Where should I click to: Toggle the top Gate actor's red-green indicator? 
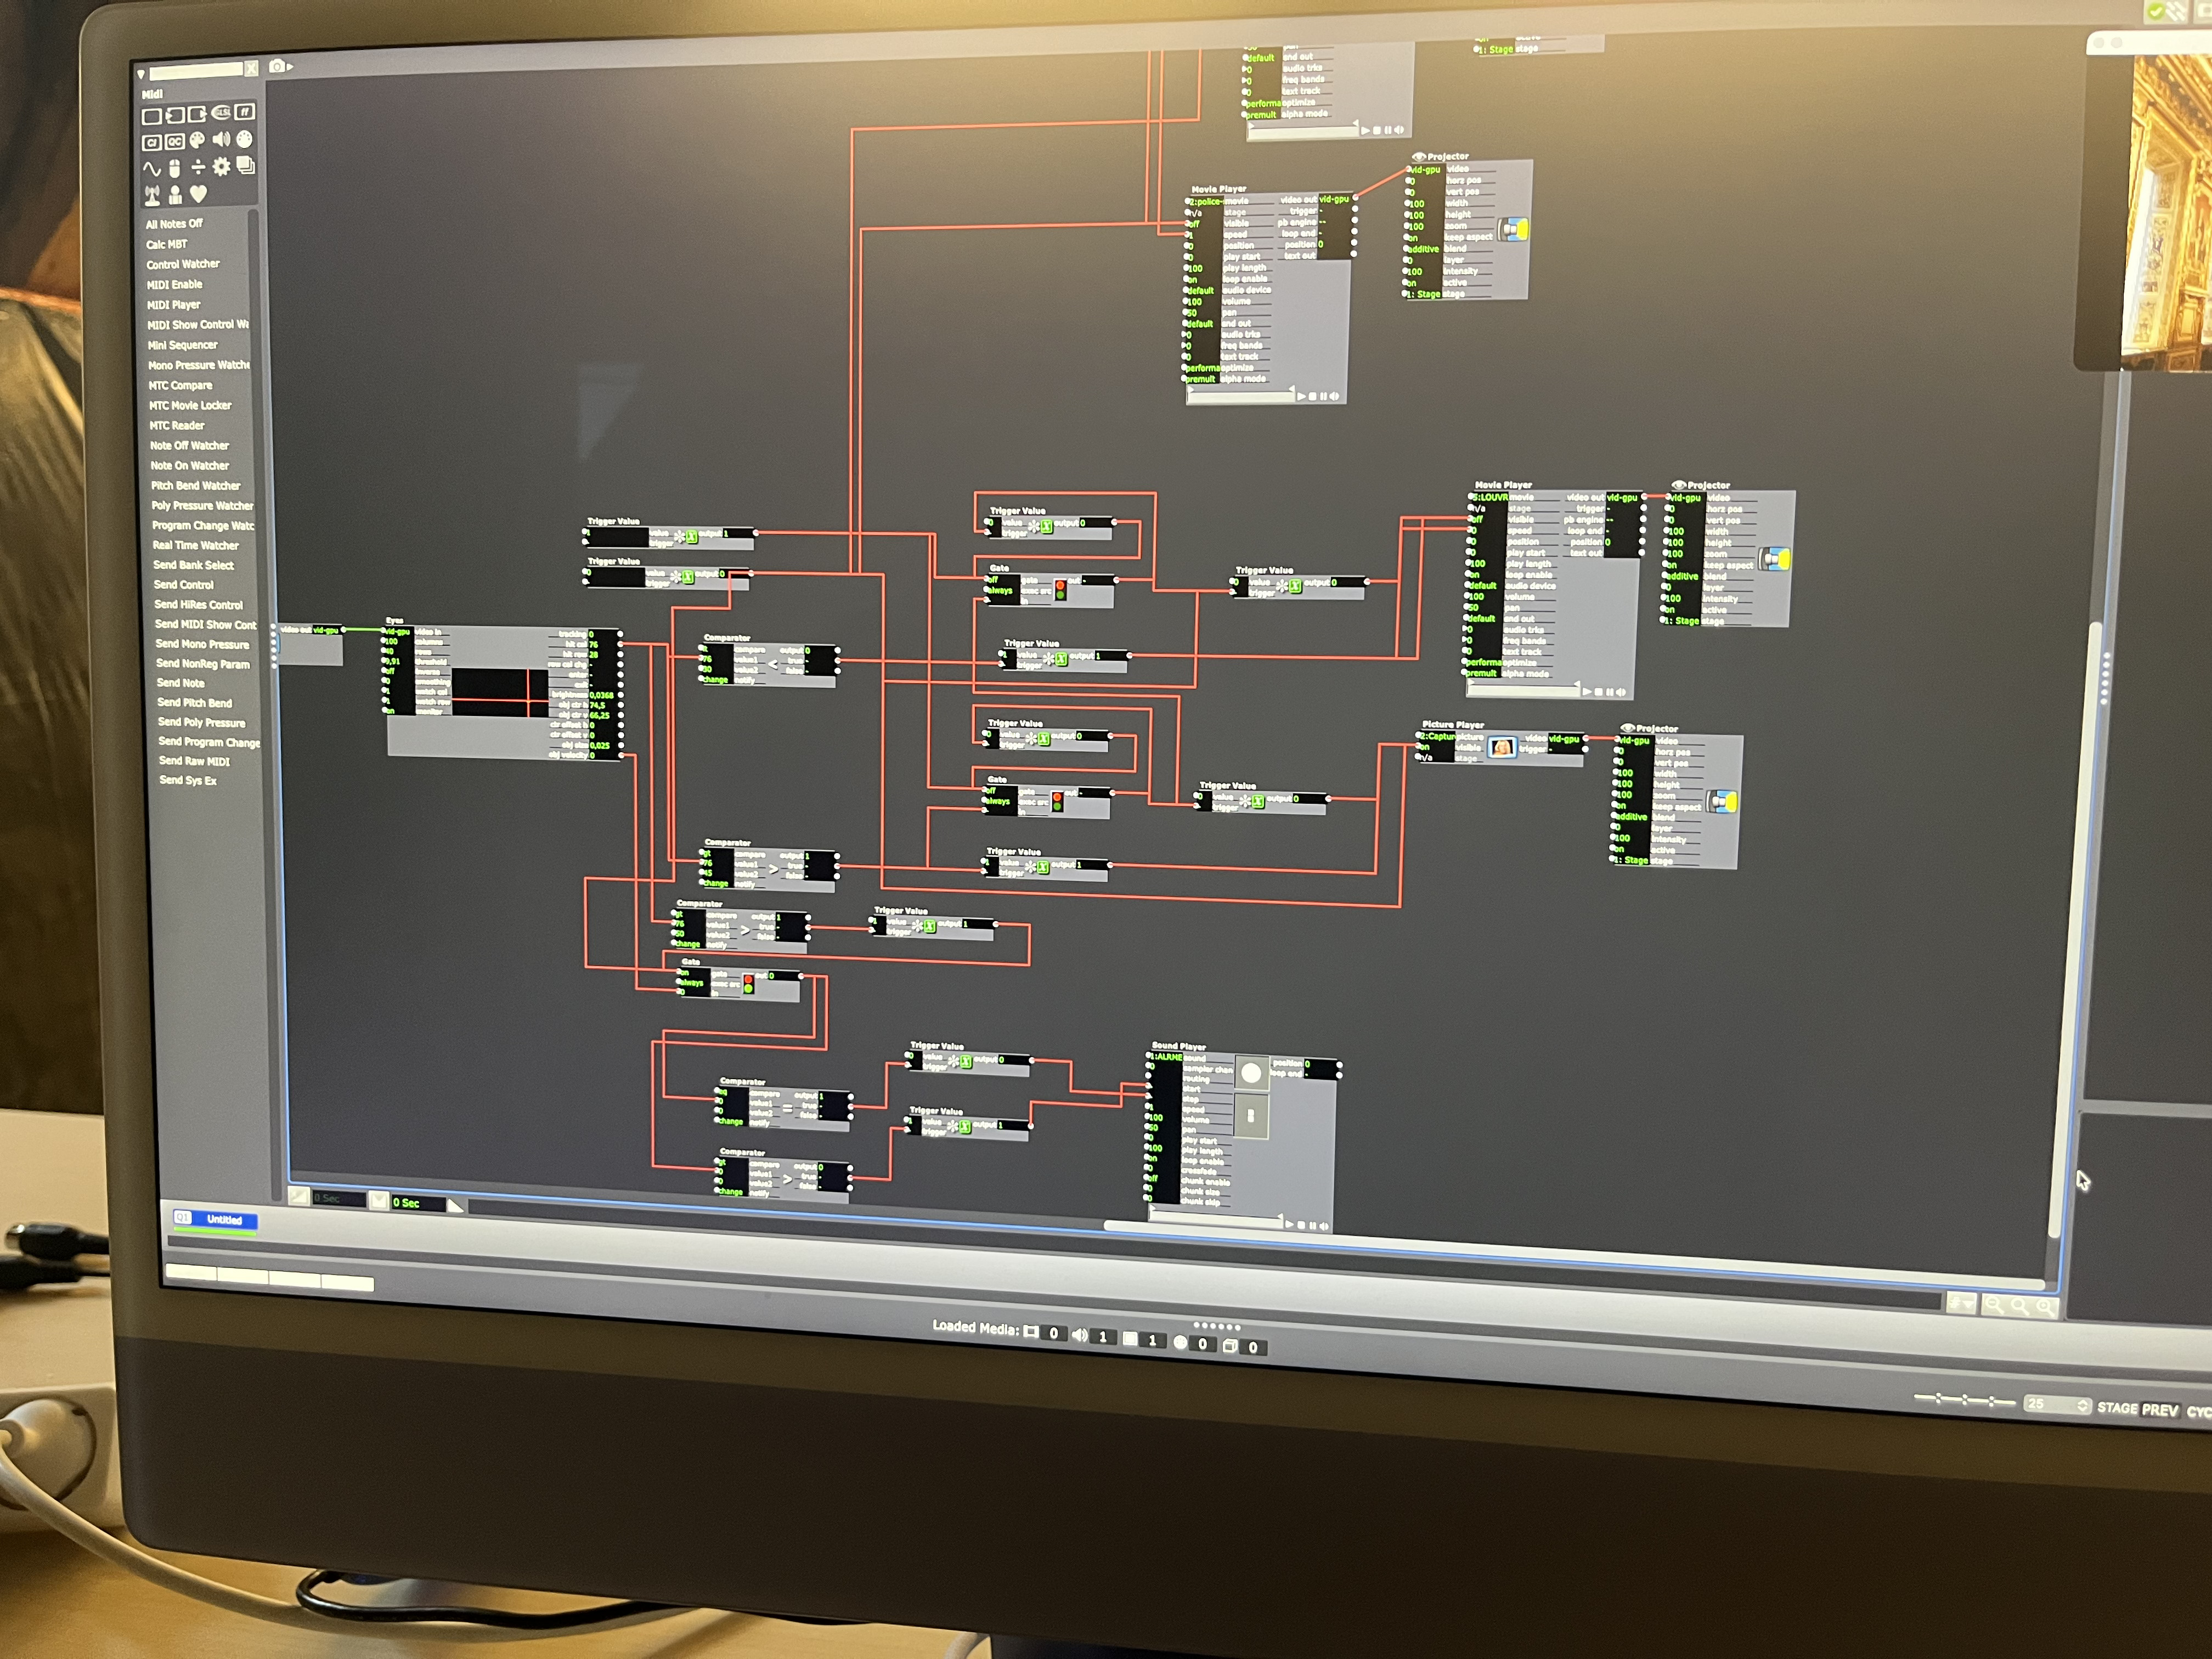(1060, 590)
